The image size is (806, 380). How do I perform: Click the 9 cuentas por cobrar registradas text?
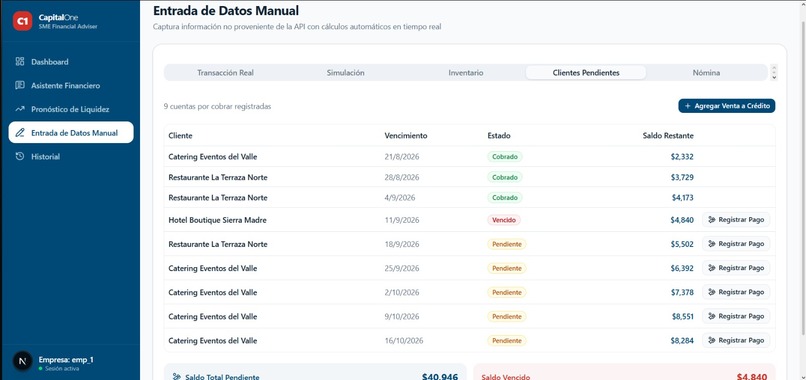click(217, 106)
